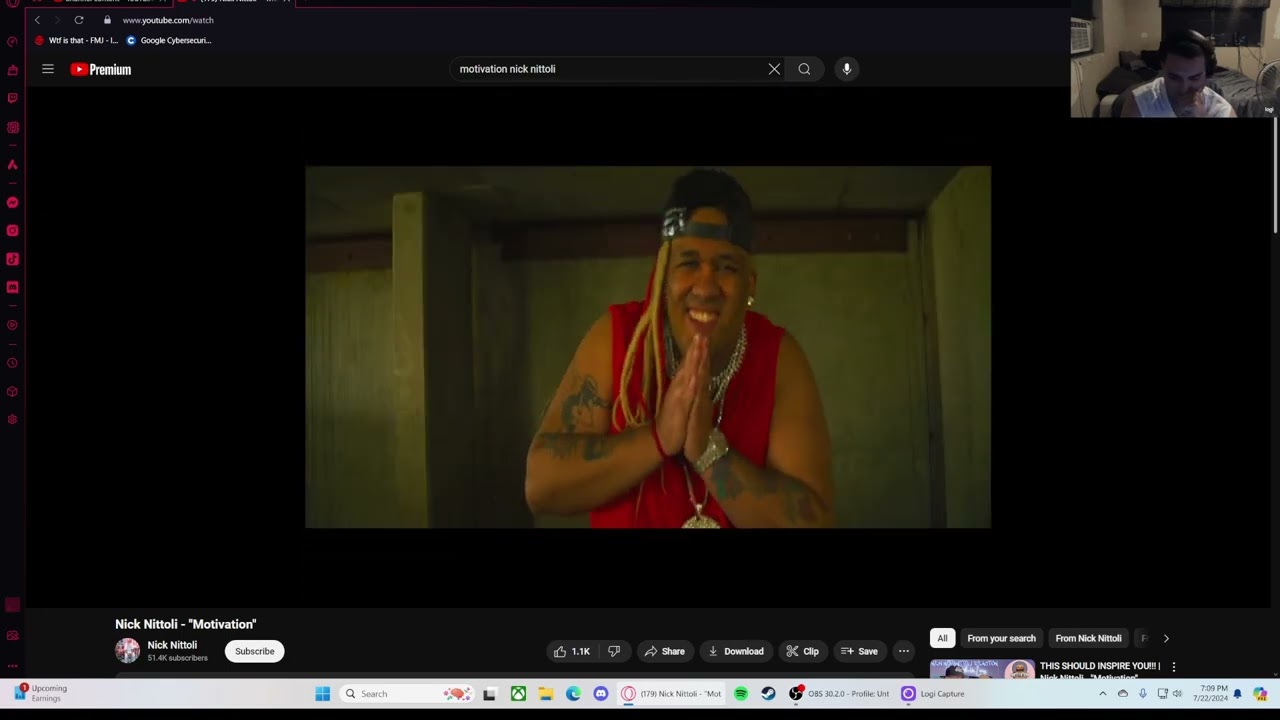Like the video with thumbs up
1280x720 pixels.
(x=573, y=651)
